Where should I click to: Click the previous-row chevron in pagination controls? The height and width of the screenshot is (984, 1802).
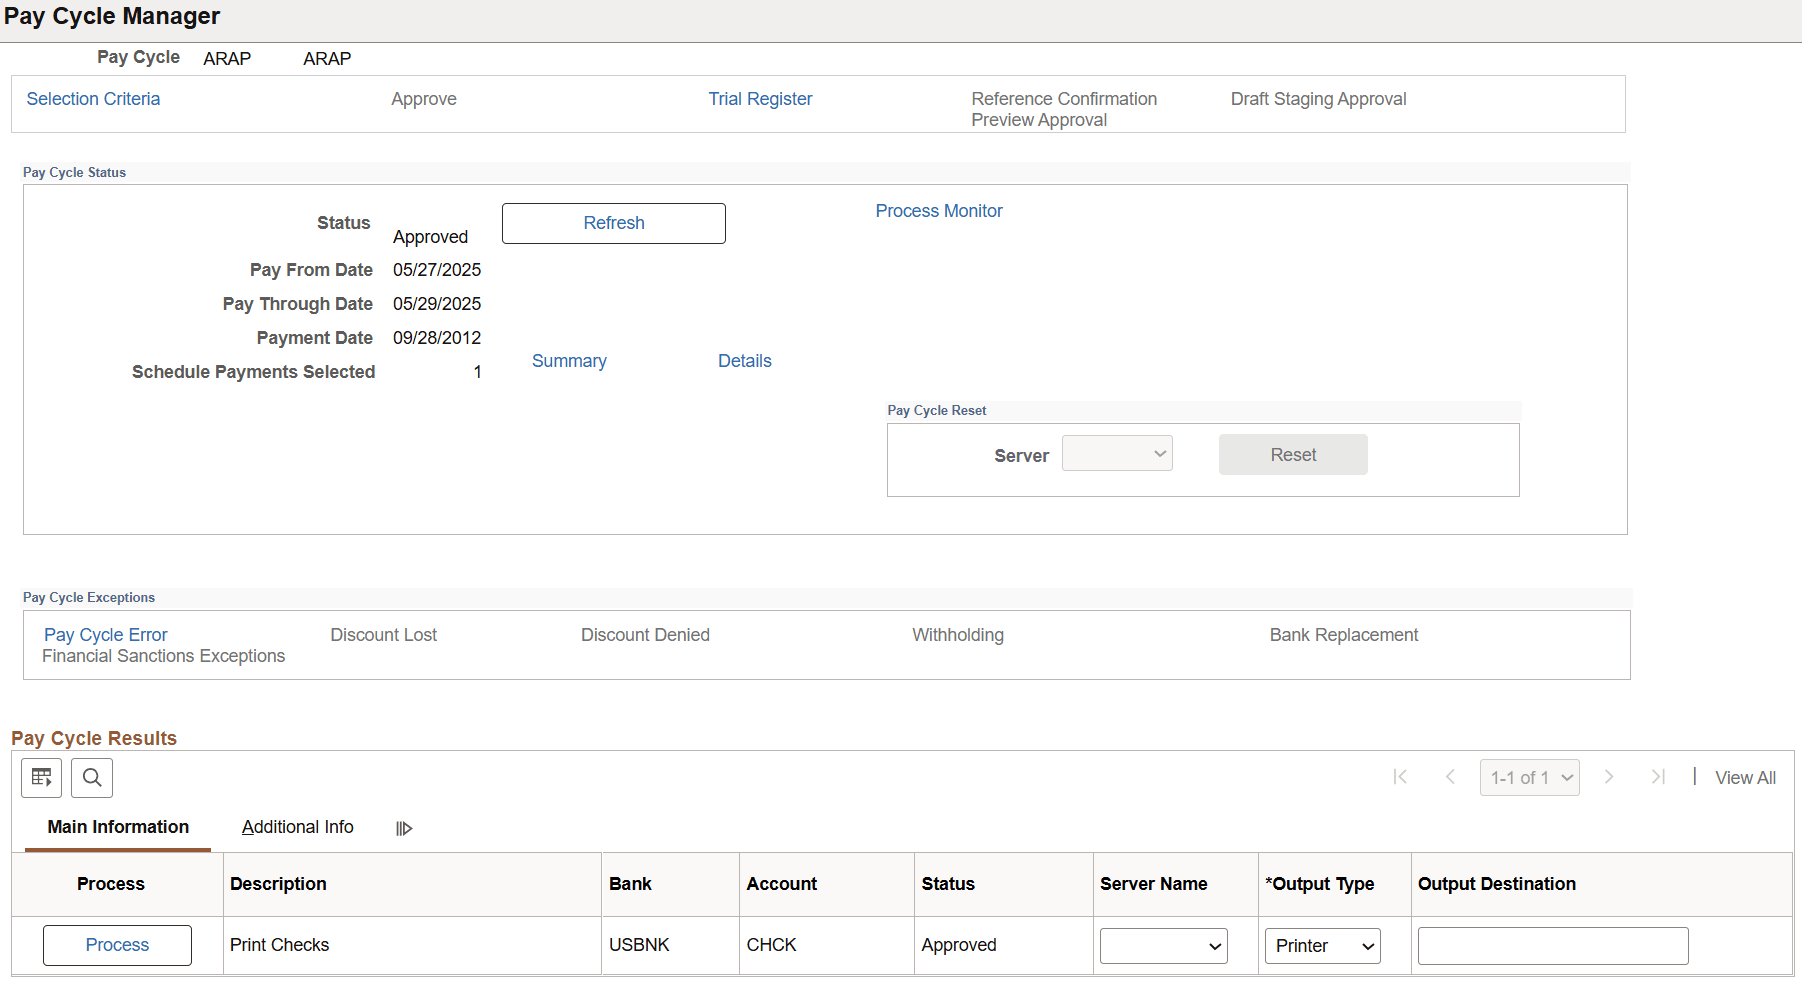1450,777
